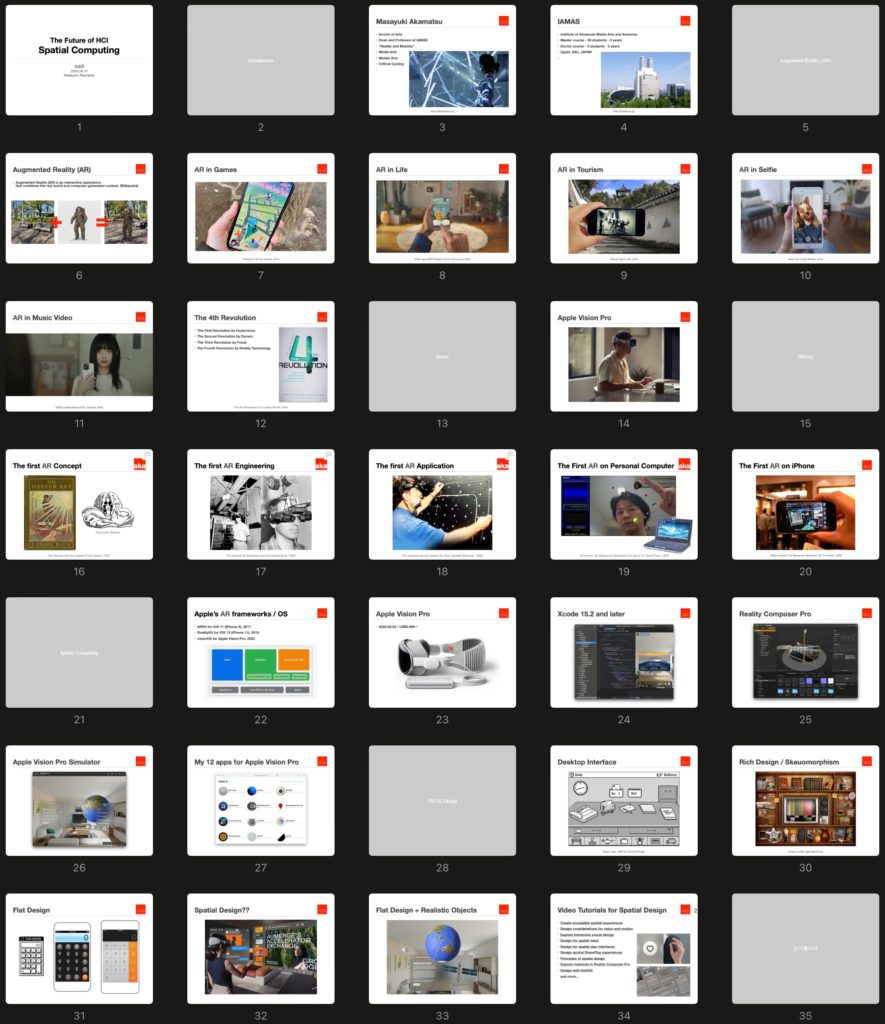Choose the 'AR in Tourism' slide thumbnail
Image resolution: width=885 pixels, height=1024 pixels.
pos(624,208)
